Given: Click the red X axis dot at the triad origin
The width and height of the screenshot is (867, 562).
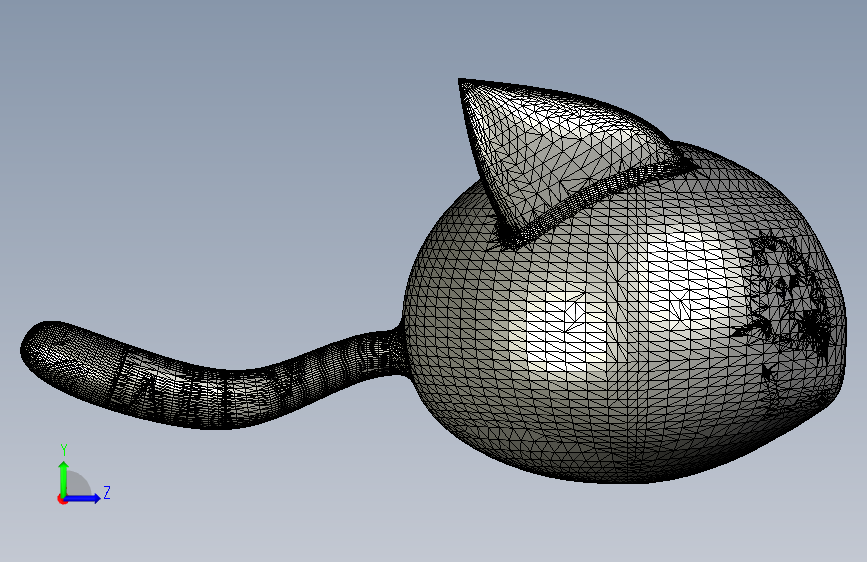Looking at the screenshot, I should click(x=62, y=499).
